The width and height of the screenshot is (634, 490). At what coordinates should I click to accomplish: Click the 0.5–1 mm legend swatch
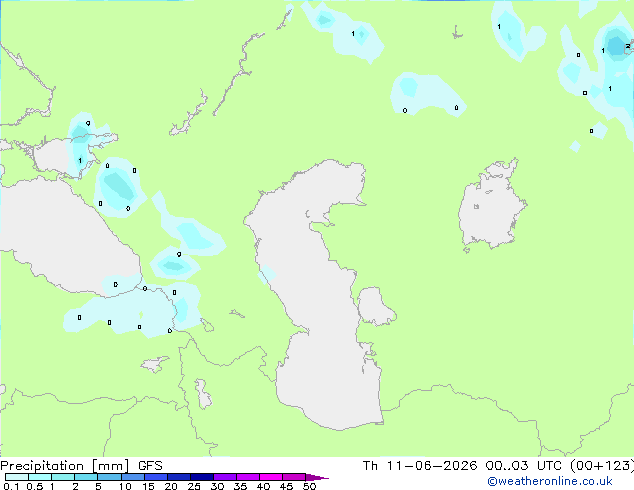40,477
